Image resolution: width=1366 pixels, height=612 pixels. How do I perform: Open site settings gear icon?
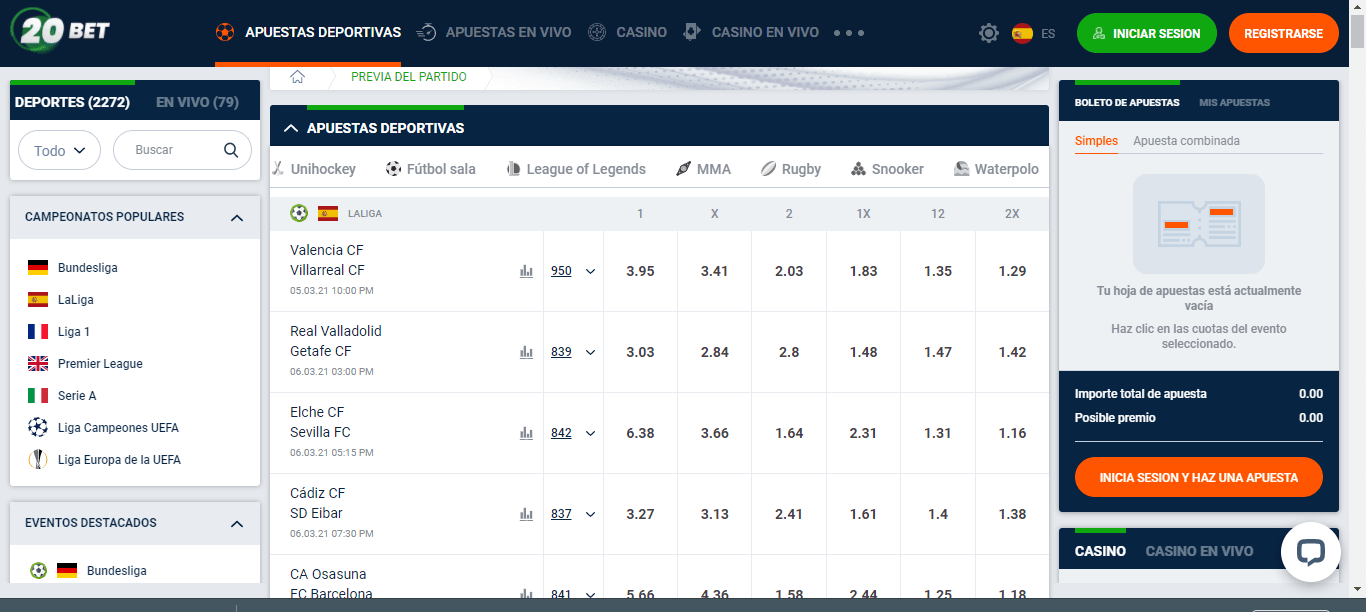pos(989,33)
